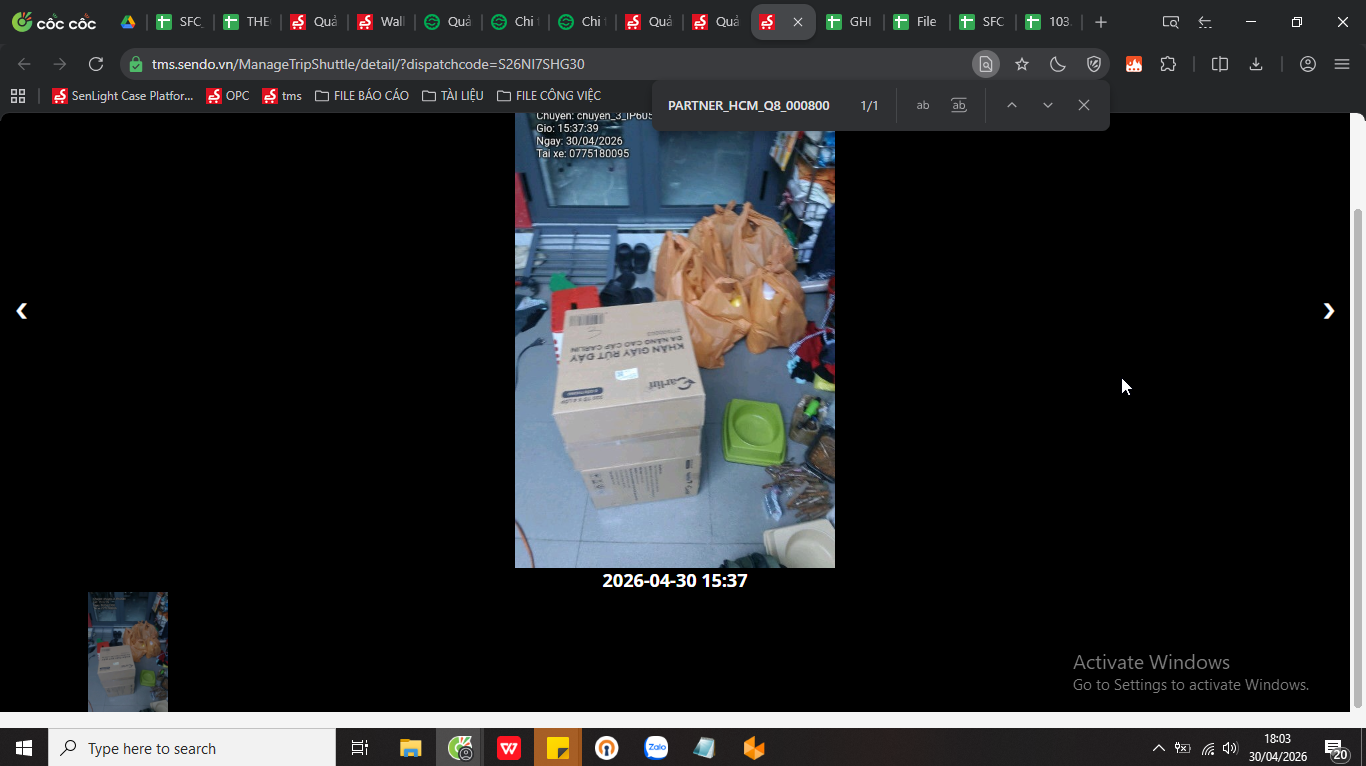Expand the FILE CÔNG VIỆC bookmark folder
The image size is (1366, 766).
point(549,96)
